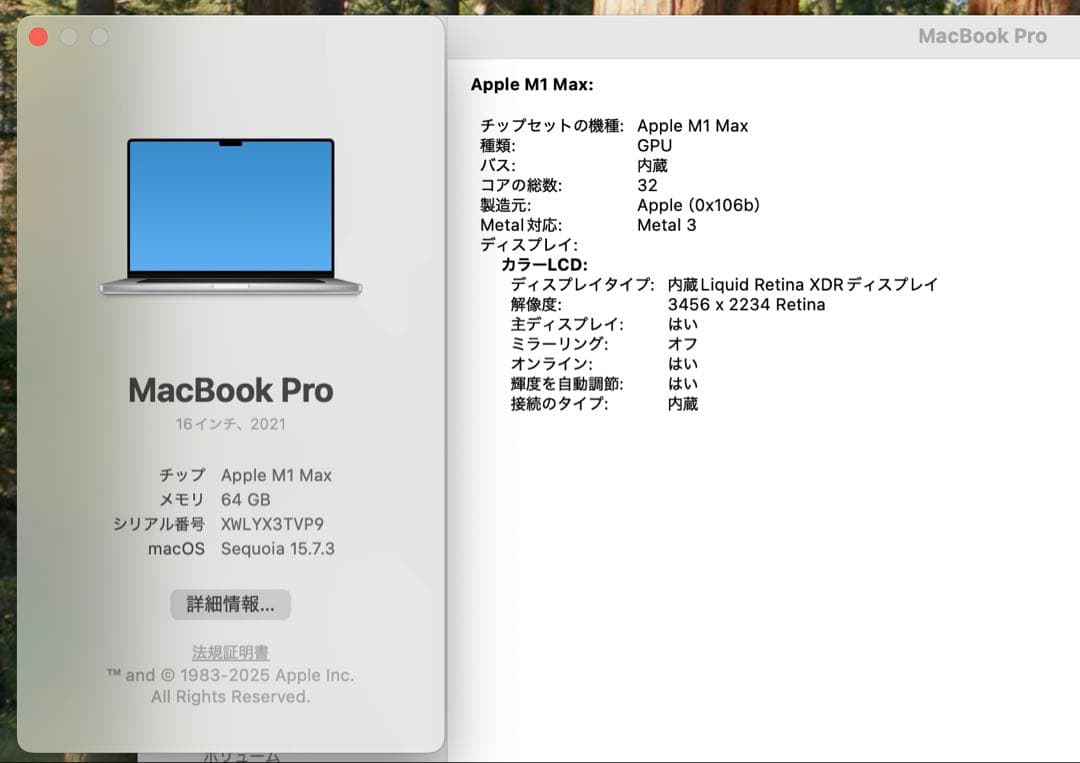
Task: Click the 16インチ、2021 model text
Action: [231, 424]
